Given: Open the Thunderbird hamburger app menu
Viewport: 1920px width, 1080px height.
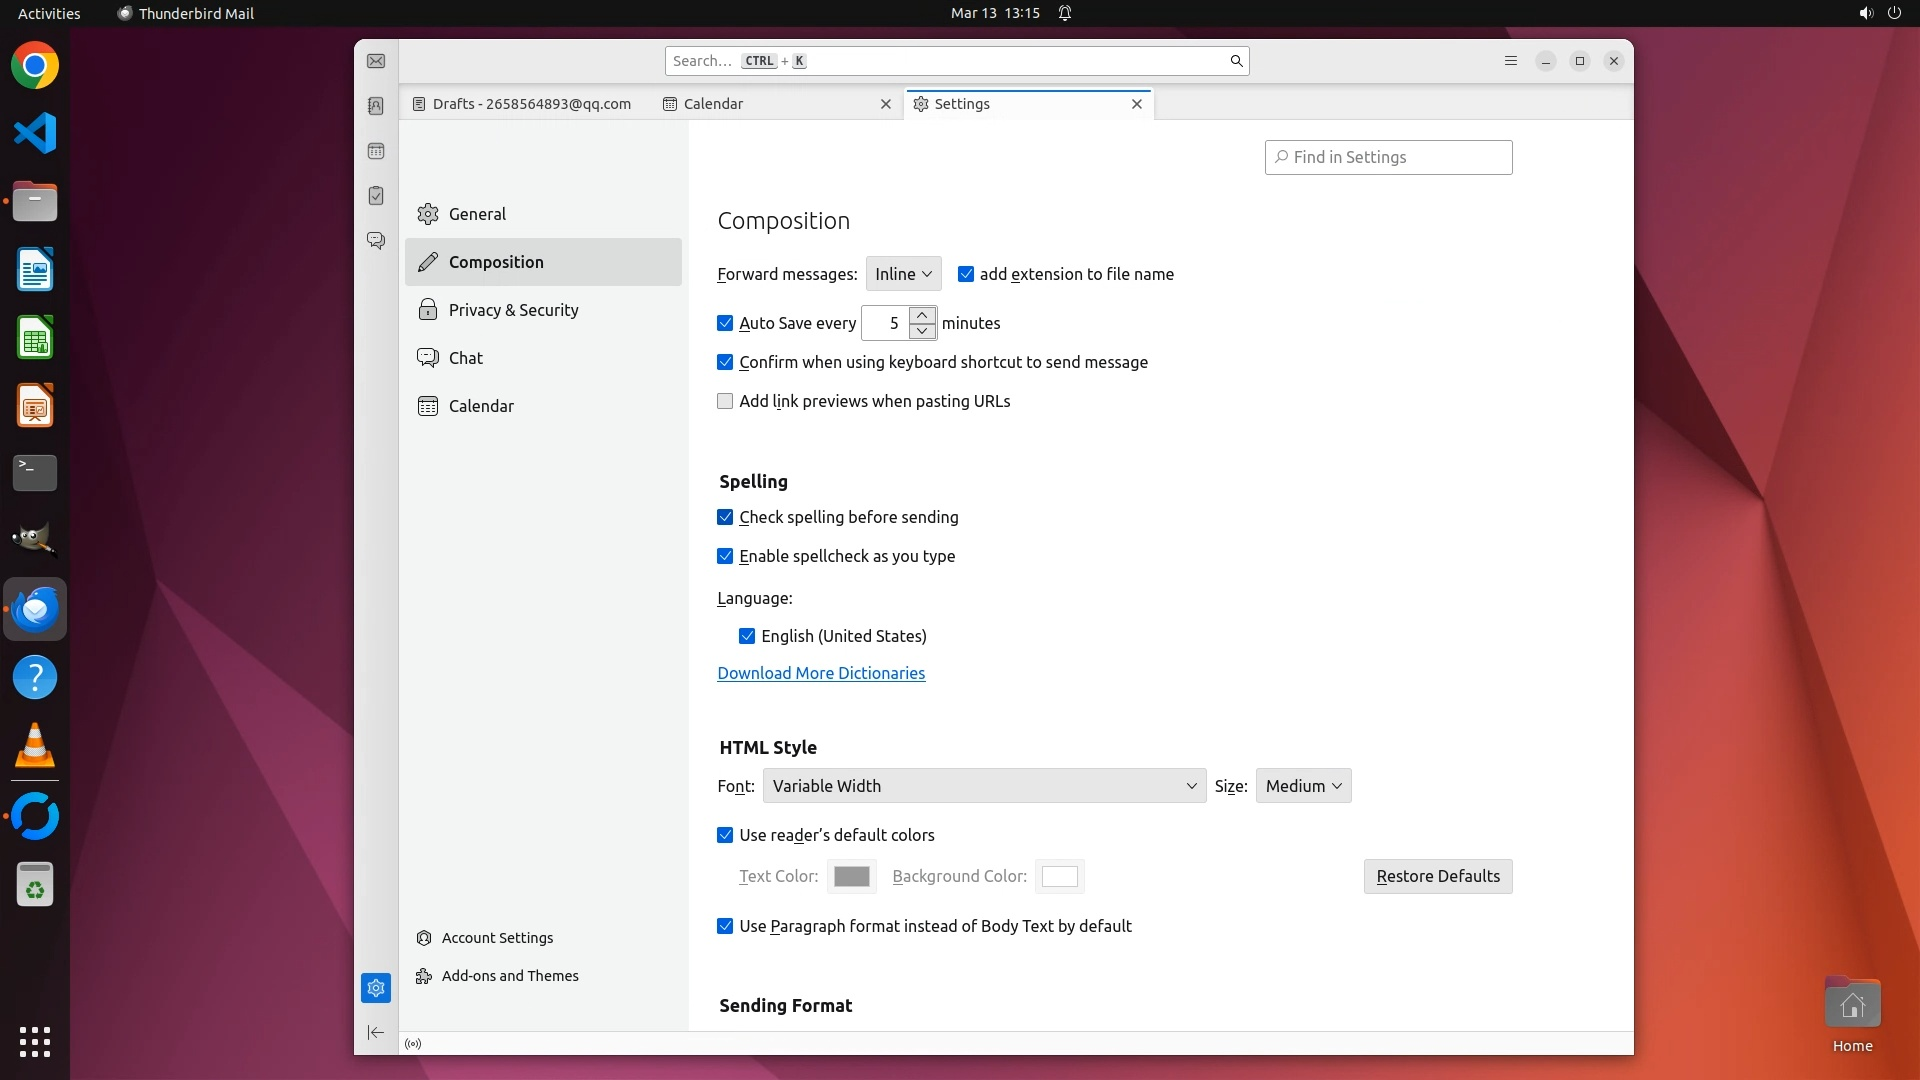Looking at the screenshot, I should coord(1511,62).
